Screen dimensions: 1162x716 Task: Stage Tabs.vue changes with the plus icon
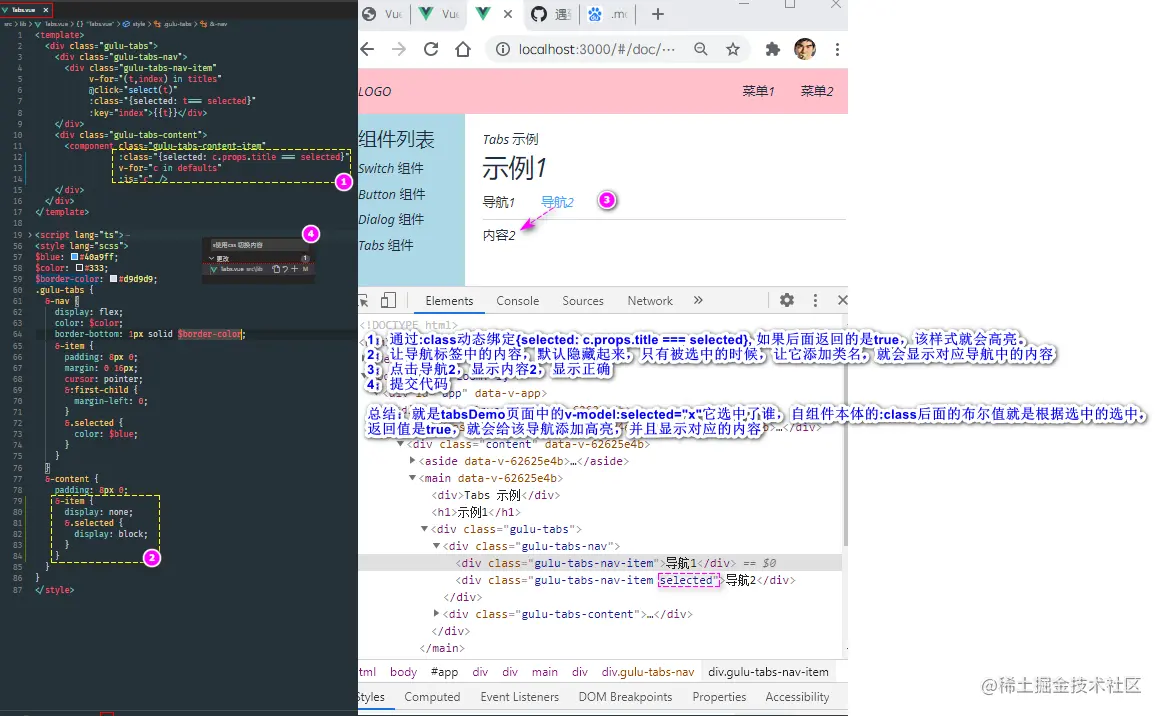pos(295,269)
